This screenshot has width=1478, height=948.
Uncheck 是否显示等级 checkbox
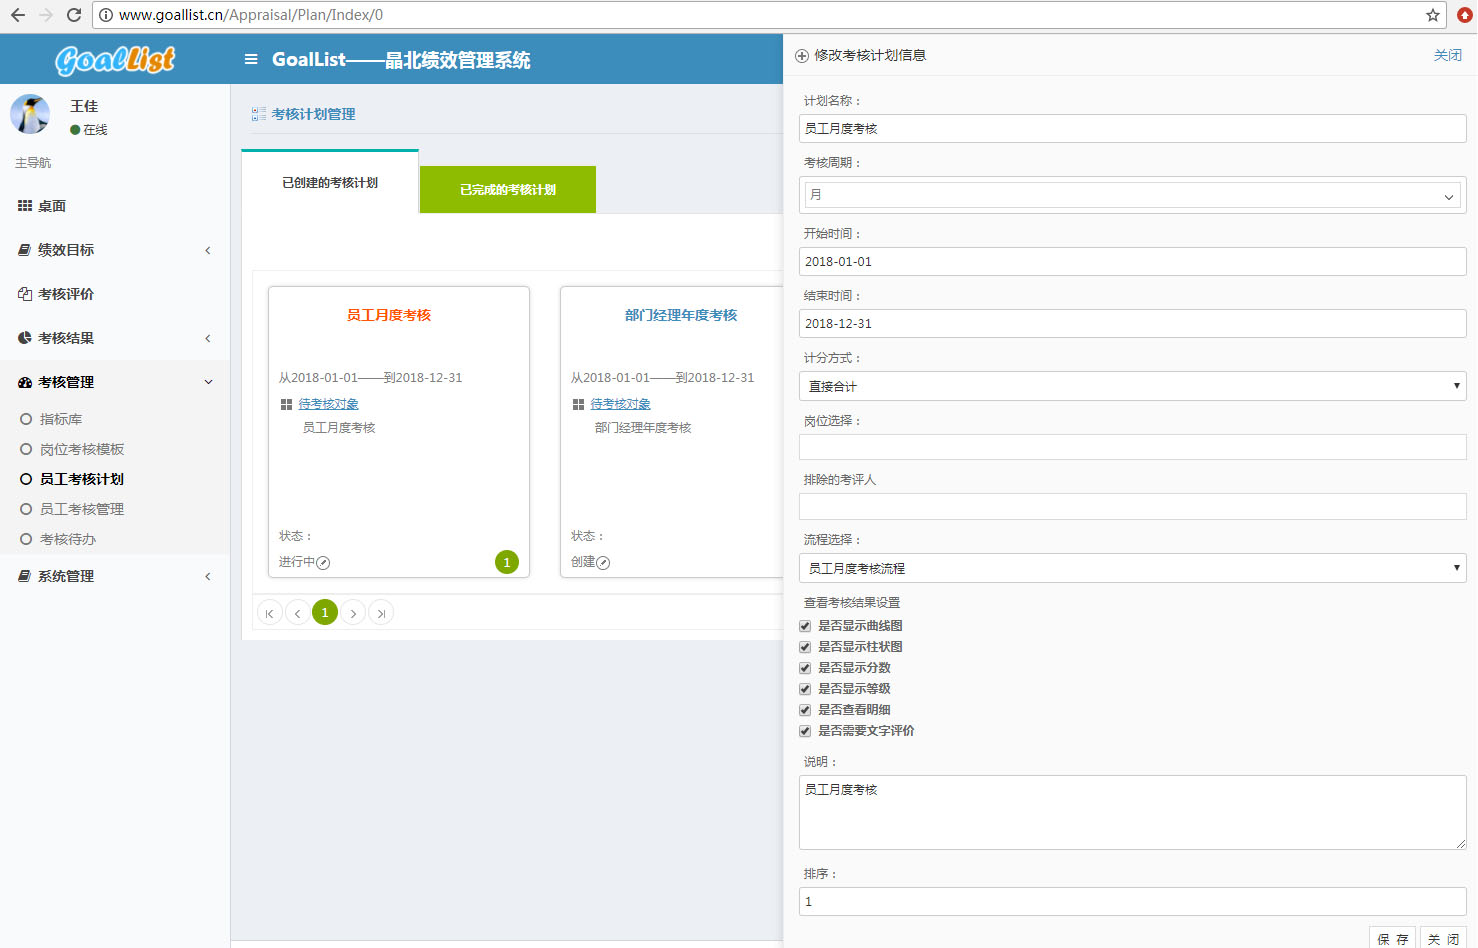click(805, 689)
